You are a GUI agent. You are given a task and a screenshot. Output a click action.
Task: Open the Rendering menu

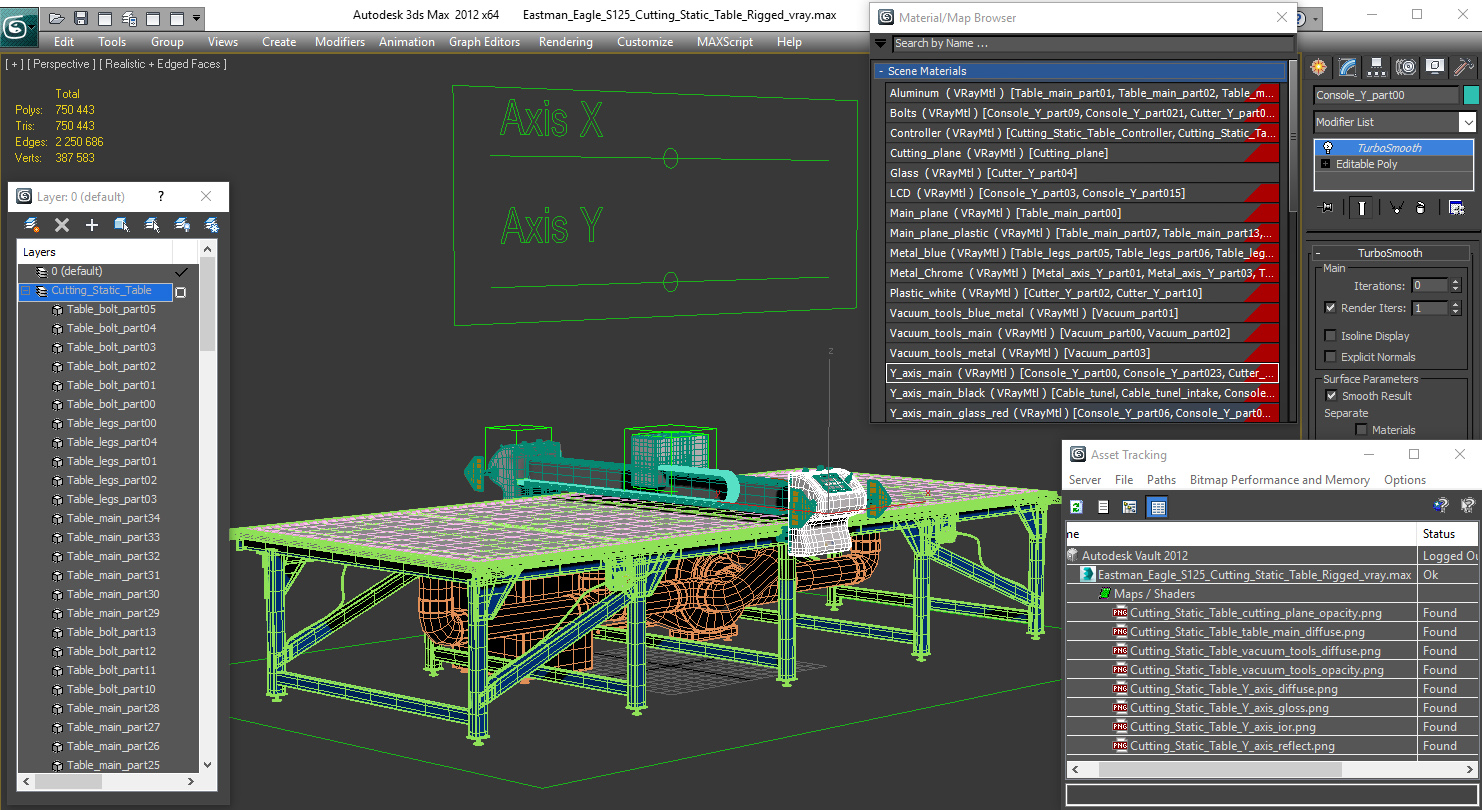click(566, 42)
